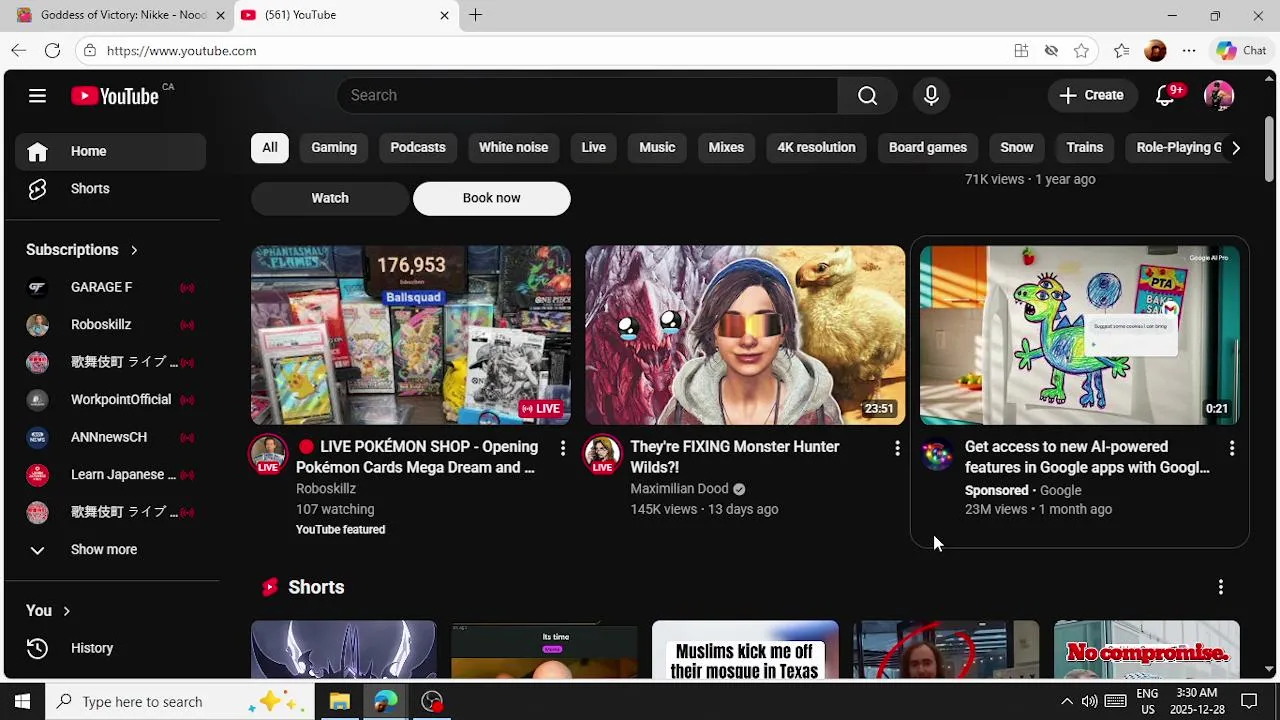Open the Roboskillz subscription in the sidebar
The height and width of the screenshot is (720, 1280).
tap(110, 324)
